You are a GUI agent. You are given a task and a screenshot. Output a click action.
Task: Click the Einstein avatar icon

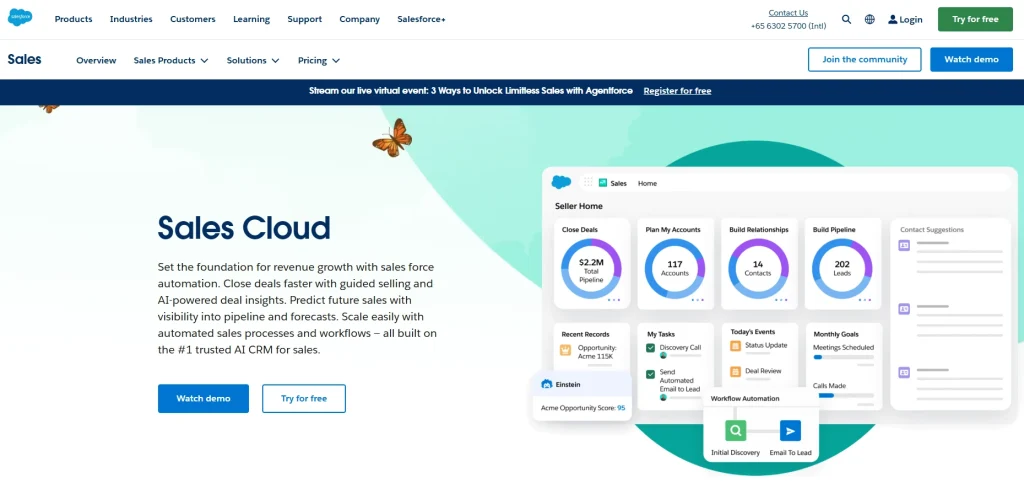pyautogui.click(x=547, y=384)
